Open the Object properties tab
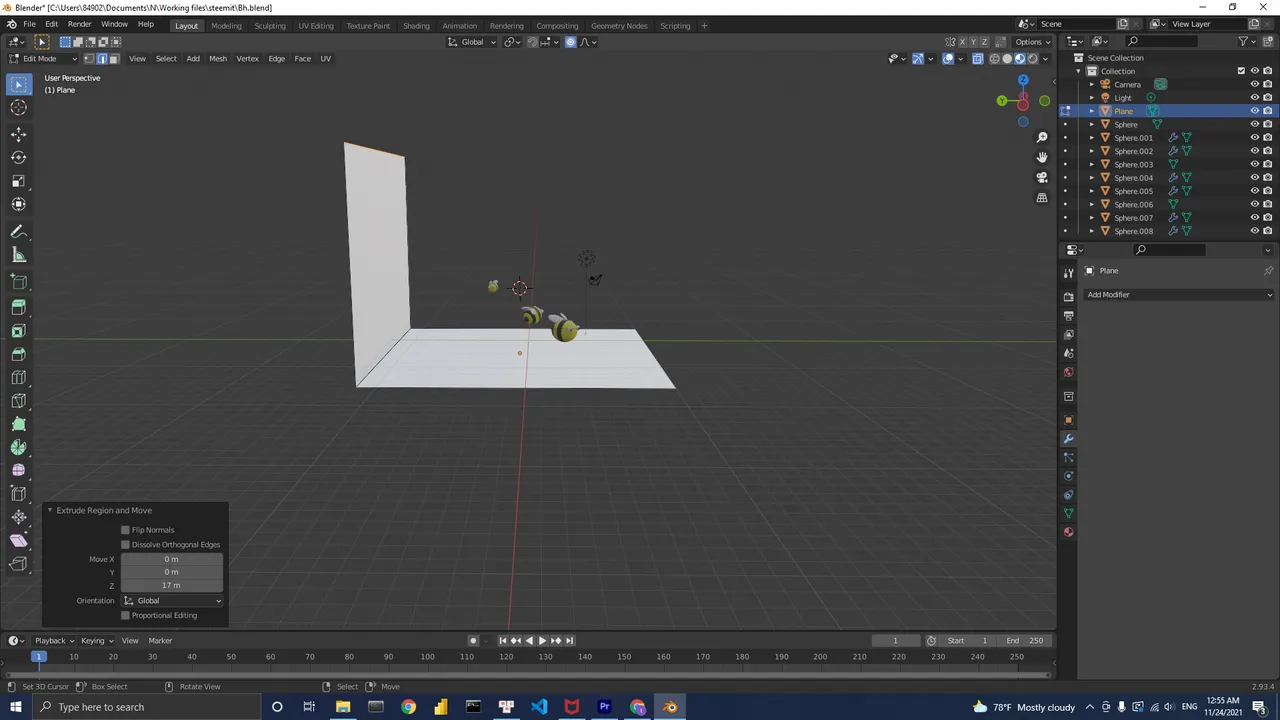Image resolution: width=1280 pixels, height=720 pixels. pyautogui.click(x=1068, y=420)
